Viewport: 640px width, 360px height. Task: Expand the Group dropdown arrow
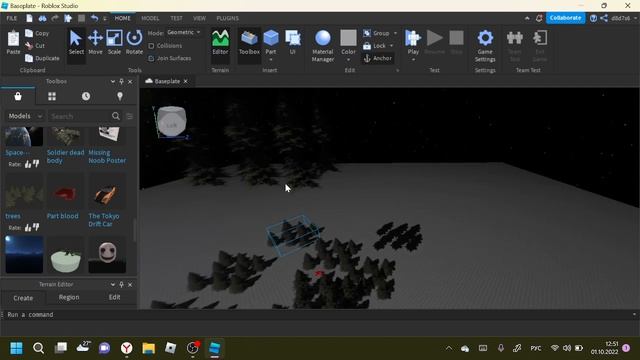[395, 33]
